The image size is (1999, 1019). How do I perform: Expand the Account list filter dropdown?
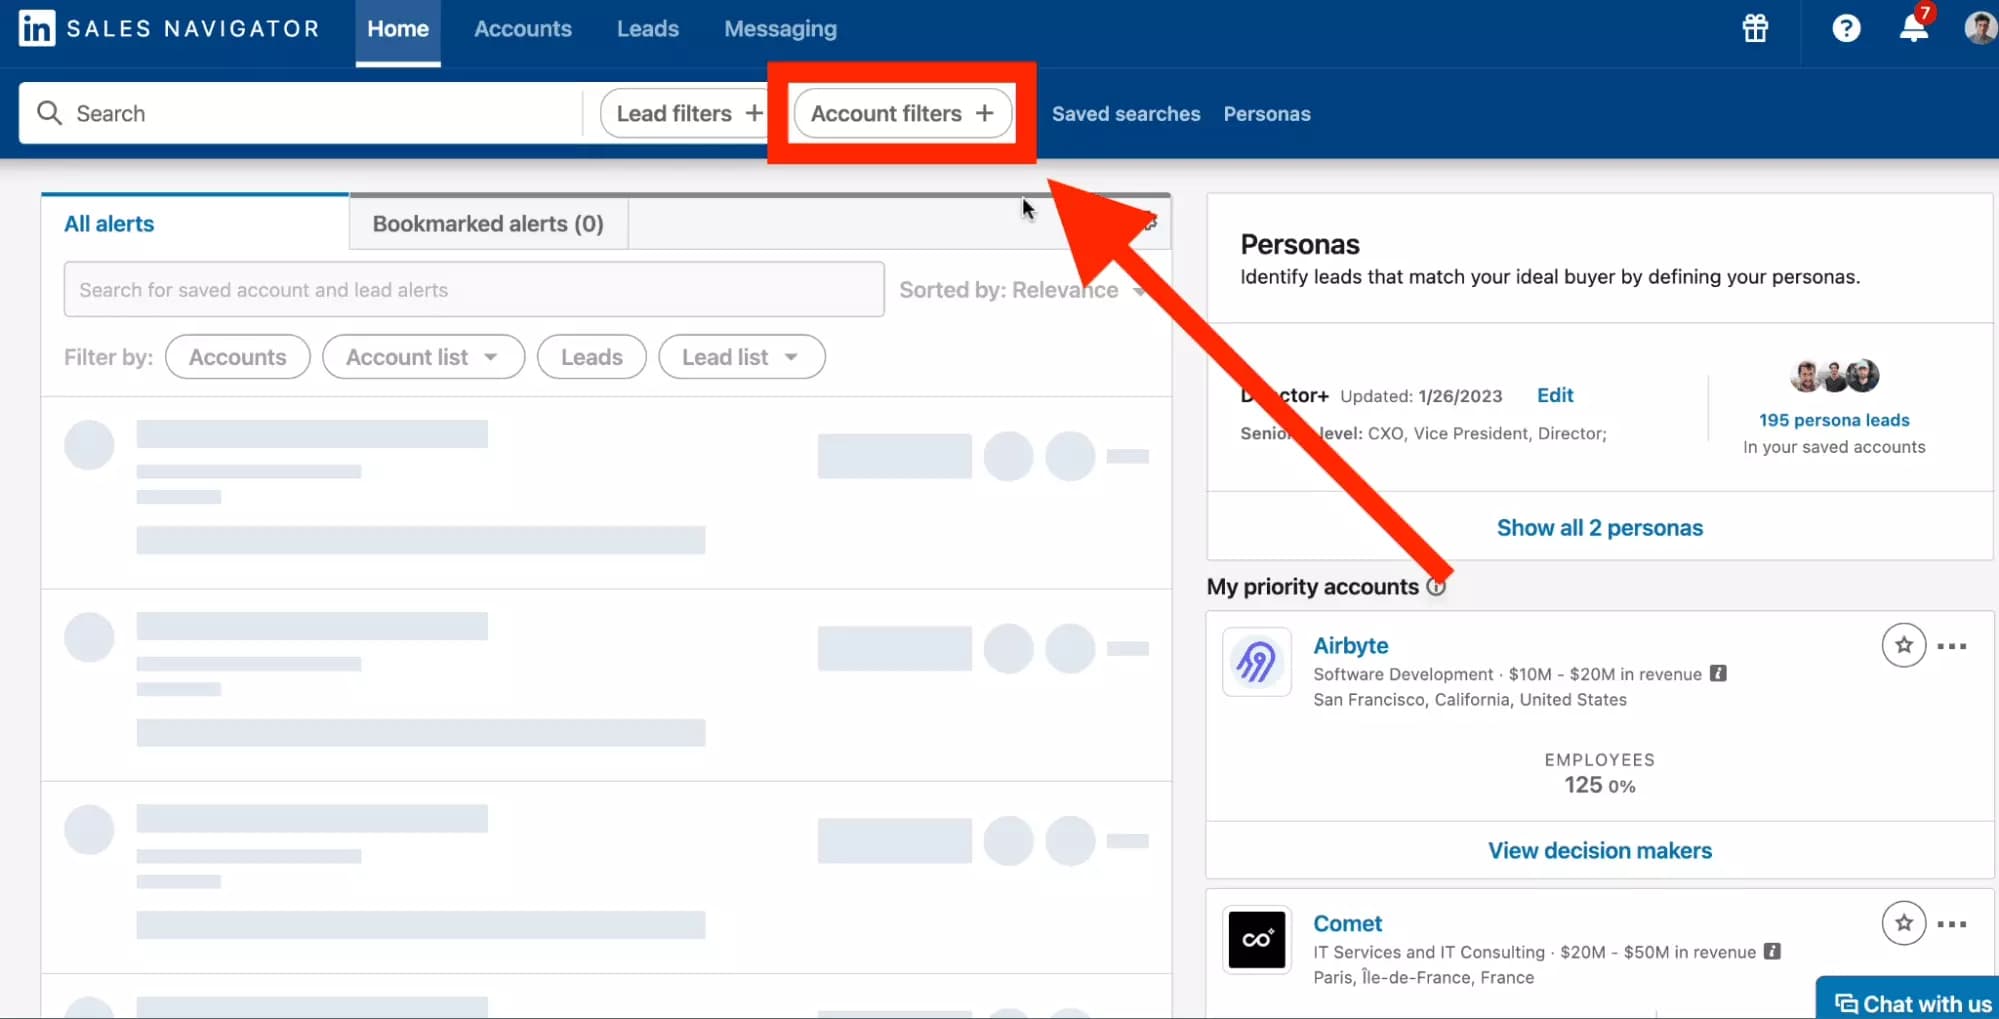[x=423, y=356]
